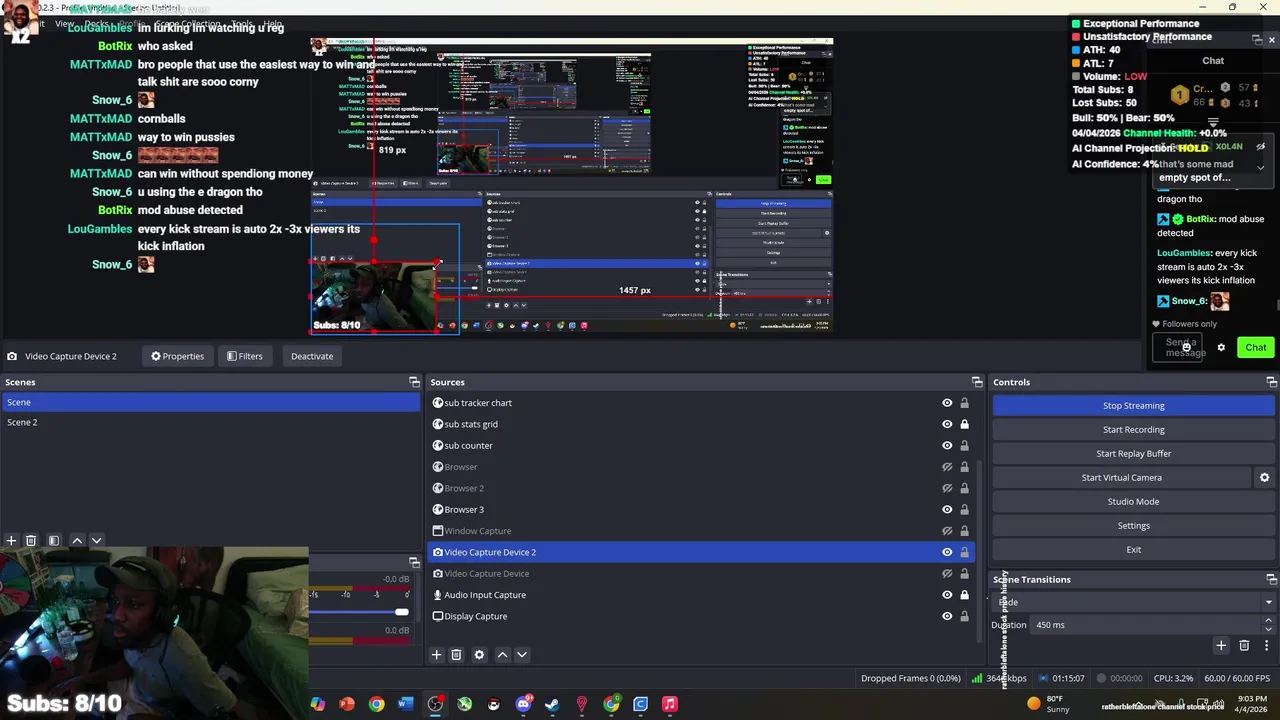Add a scene transition with plus icon
Image resolution: width=1280 pixels, height=720 pixels.
[1221, 646]
